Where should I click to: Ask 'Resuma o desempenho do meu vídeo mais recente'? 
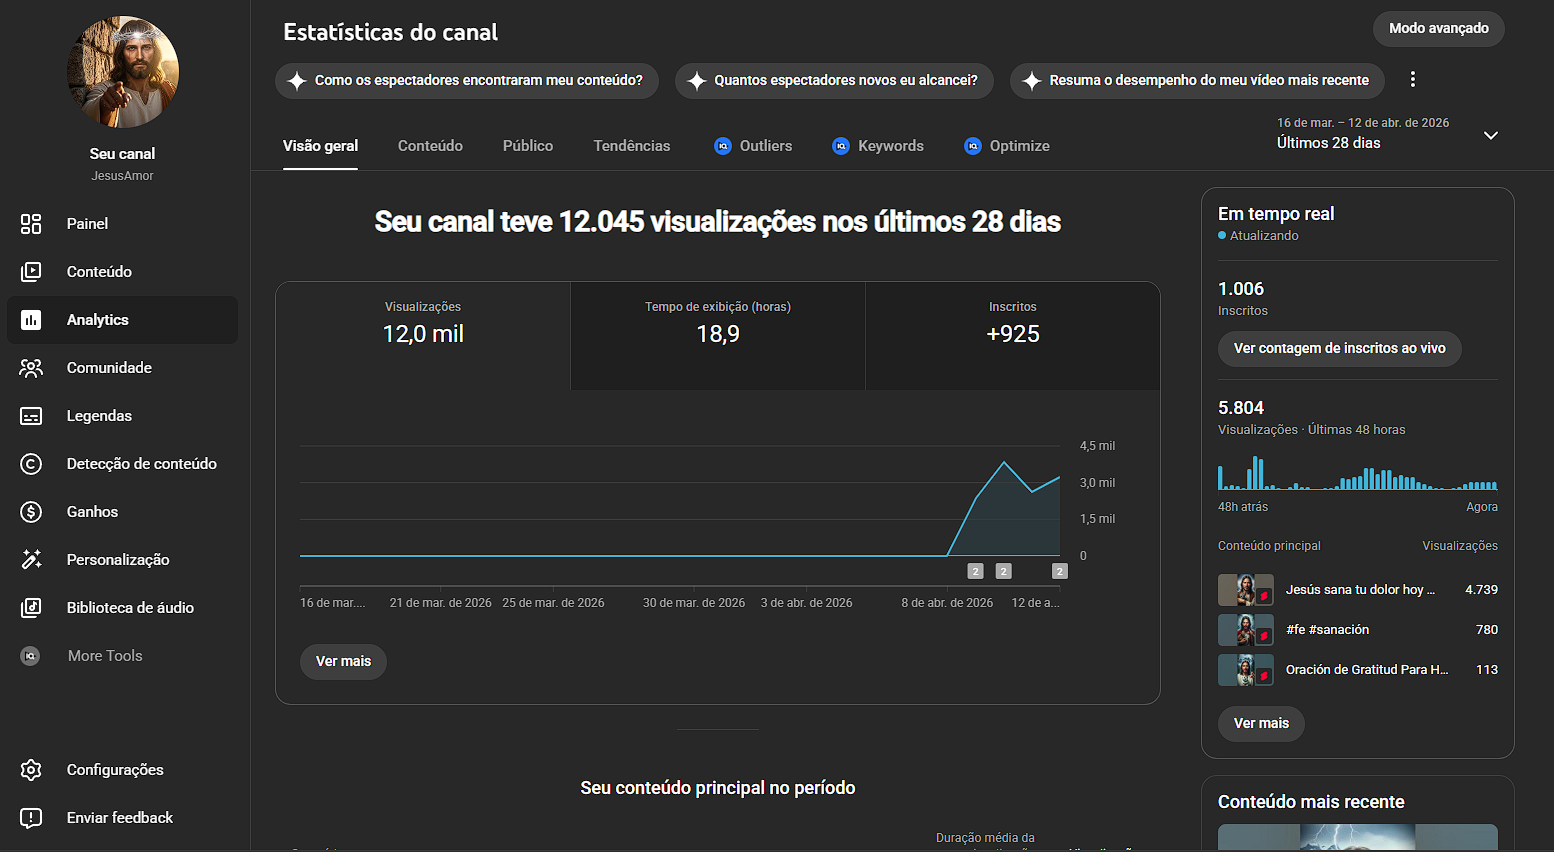1197,81
